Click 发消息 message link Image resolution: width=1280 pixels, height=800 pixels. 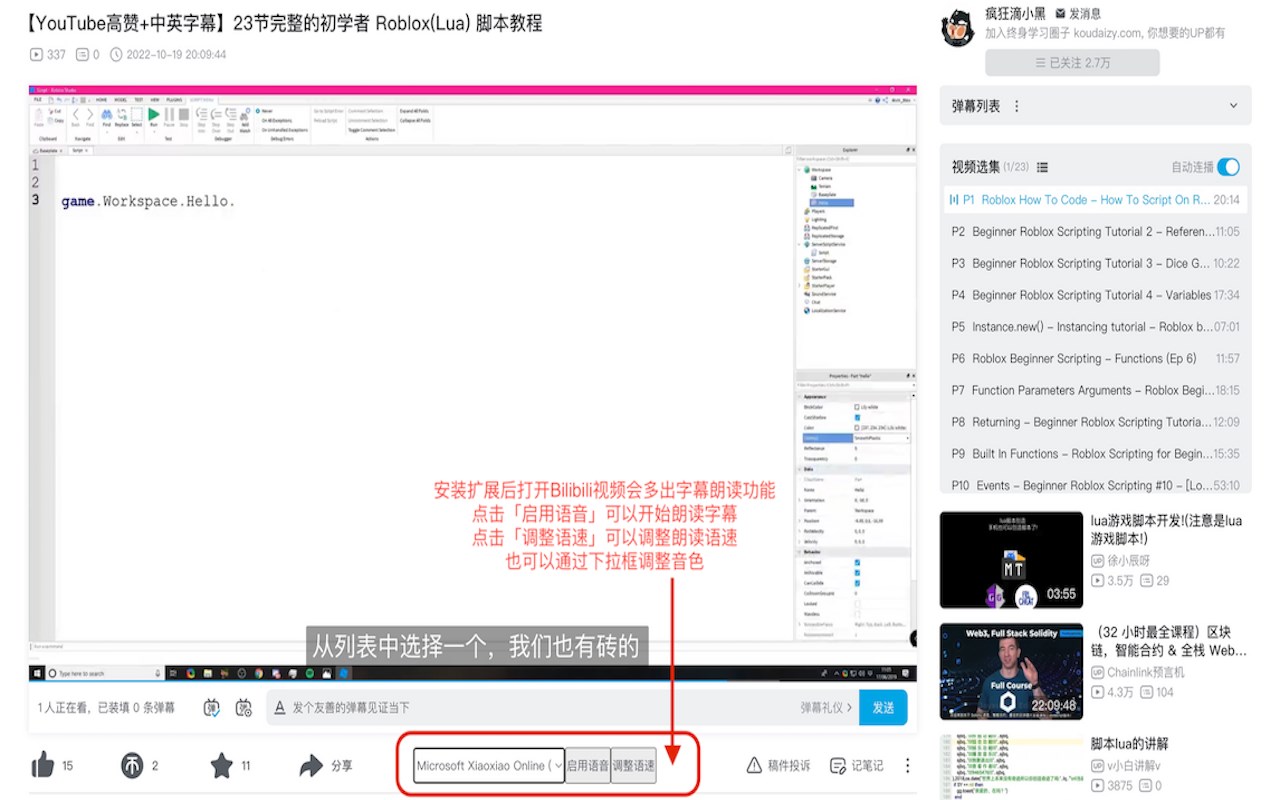tap(1085, 14)
